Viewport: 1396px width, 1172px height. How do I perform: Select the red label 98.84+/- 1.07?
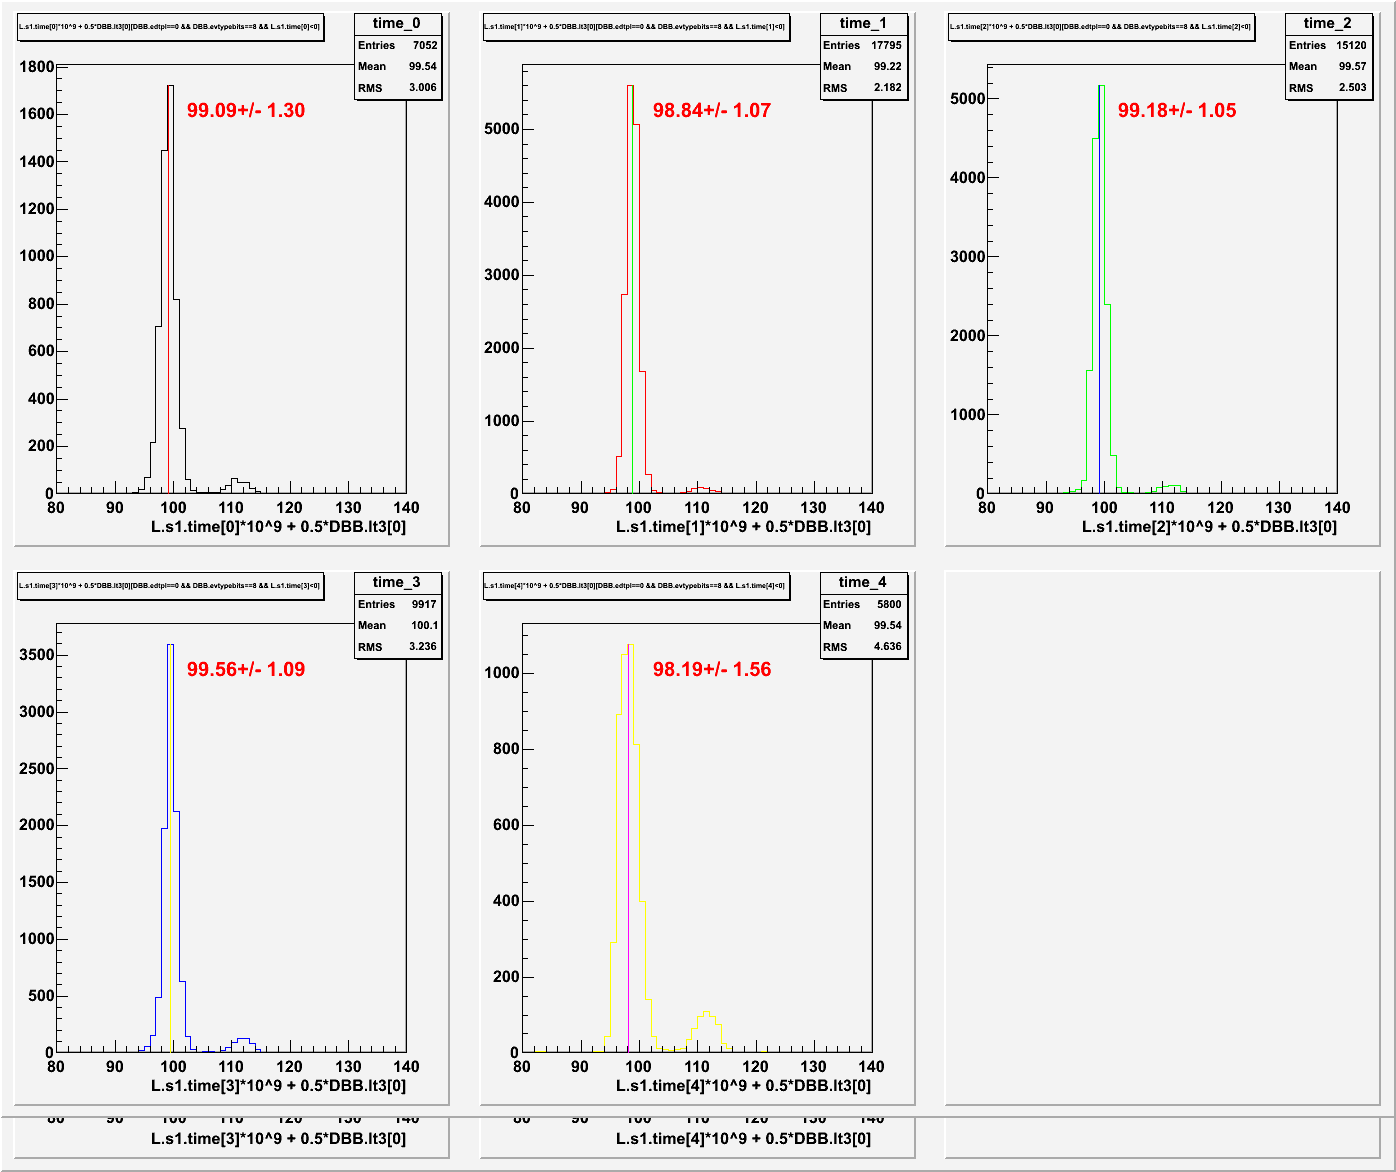click(x=712, y=110)
